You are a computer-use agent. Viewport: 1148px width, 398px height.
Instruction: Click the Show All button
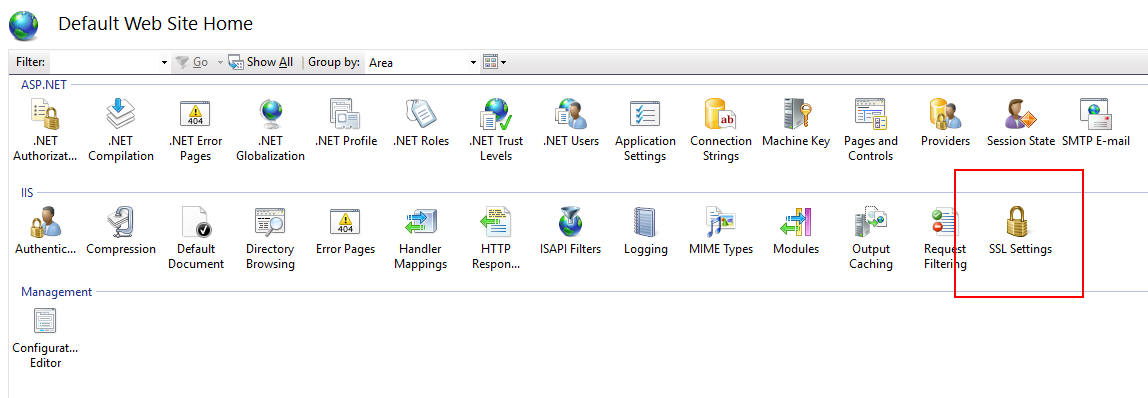[261, 62]
